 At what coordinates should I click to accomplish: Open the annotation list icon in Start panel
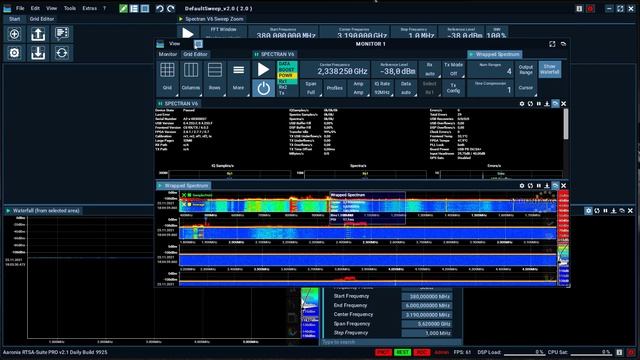[62, 34]
